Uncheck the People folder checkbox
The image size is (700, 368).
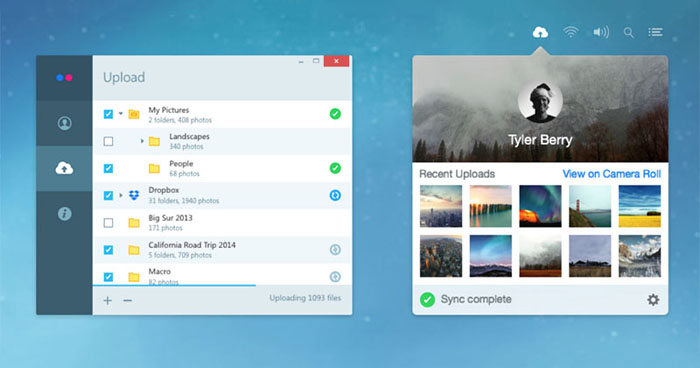click(x=108, y=168)
